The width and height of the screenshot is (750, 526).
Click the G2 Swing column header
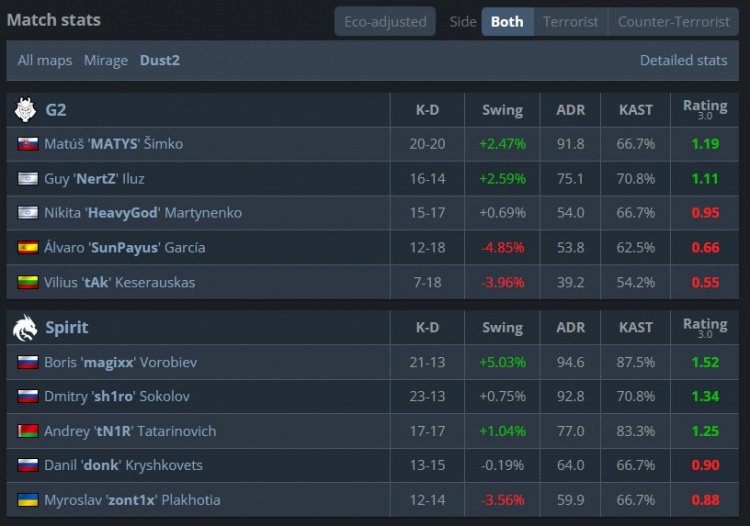tap(502, 110)
